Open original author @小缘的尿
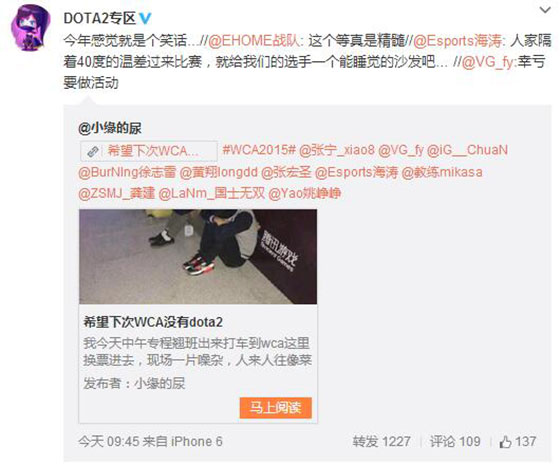This screenshot has width=560, height=464. (110, 128)
